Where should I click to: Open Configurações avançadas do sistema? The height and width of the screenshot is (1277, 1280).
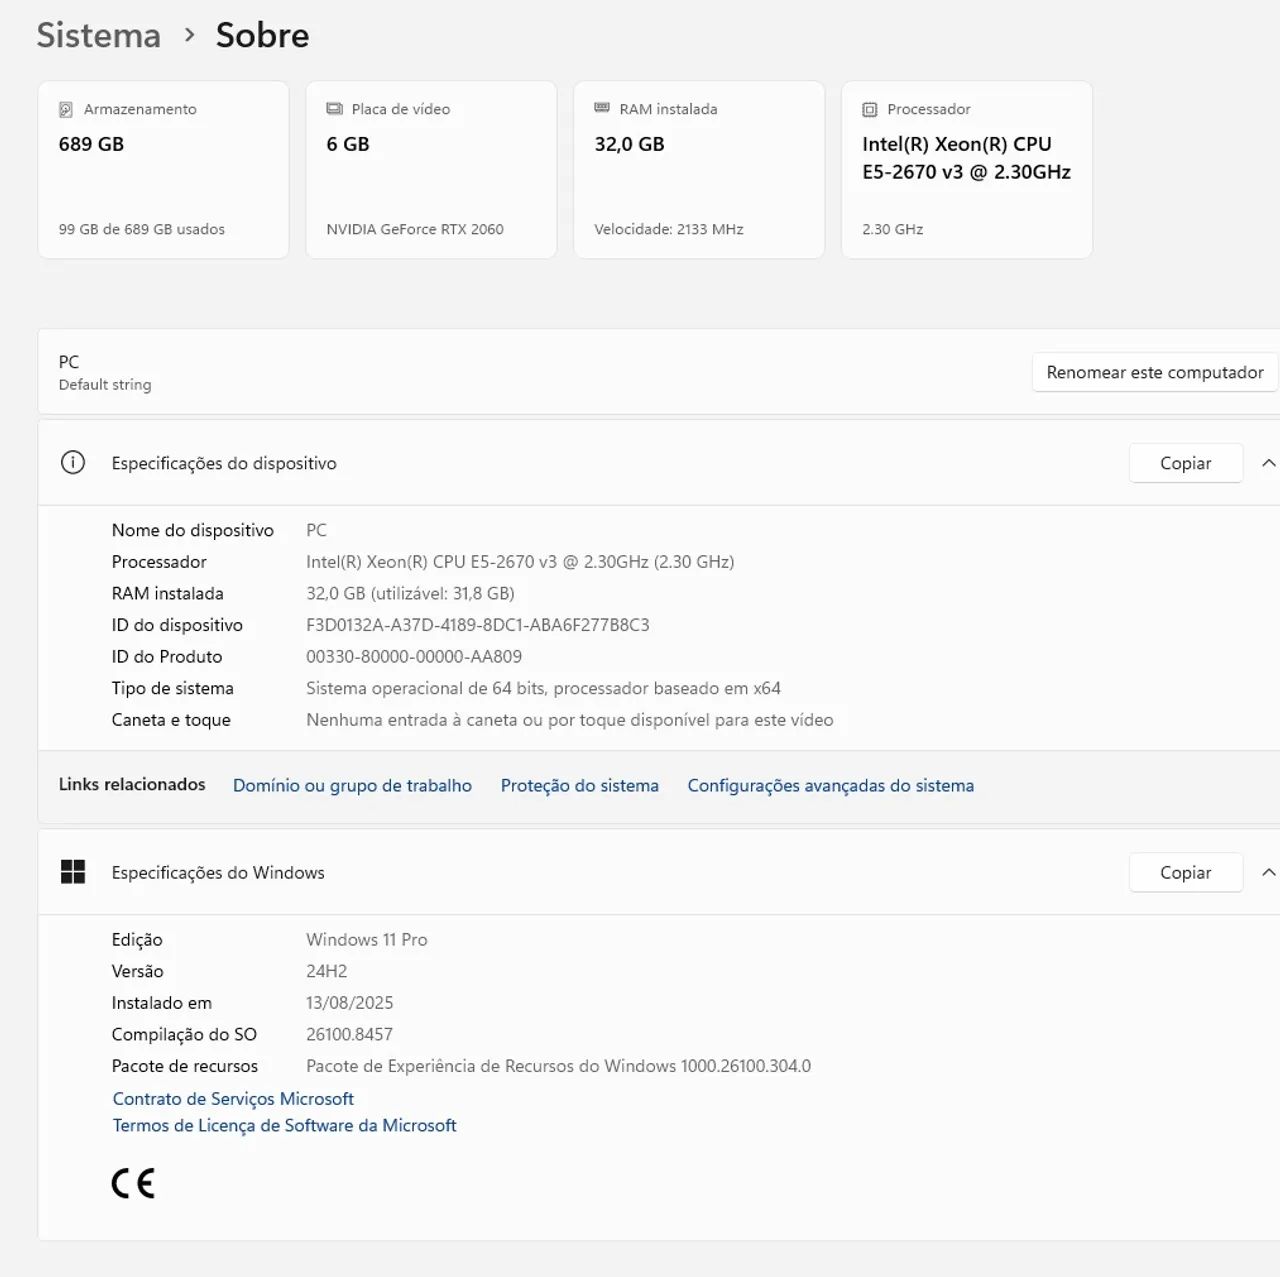(831, 786)
